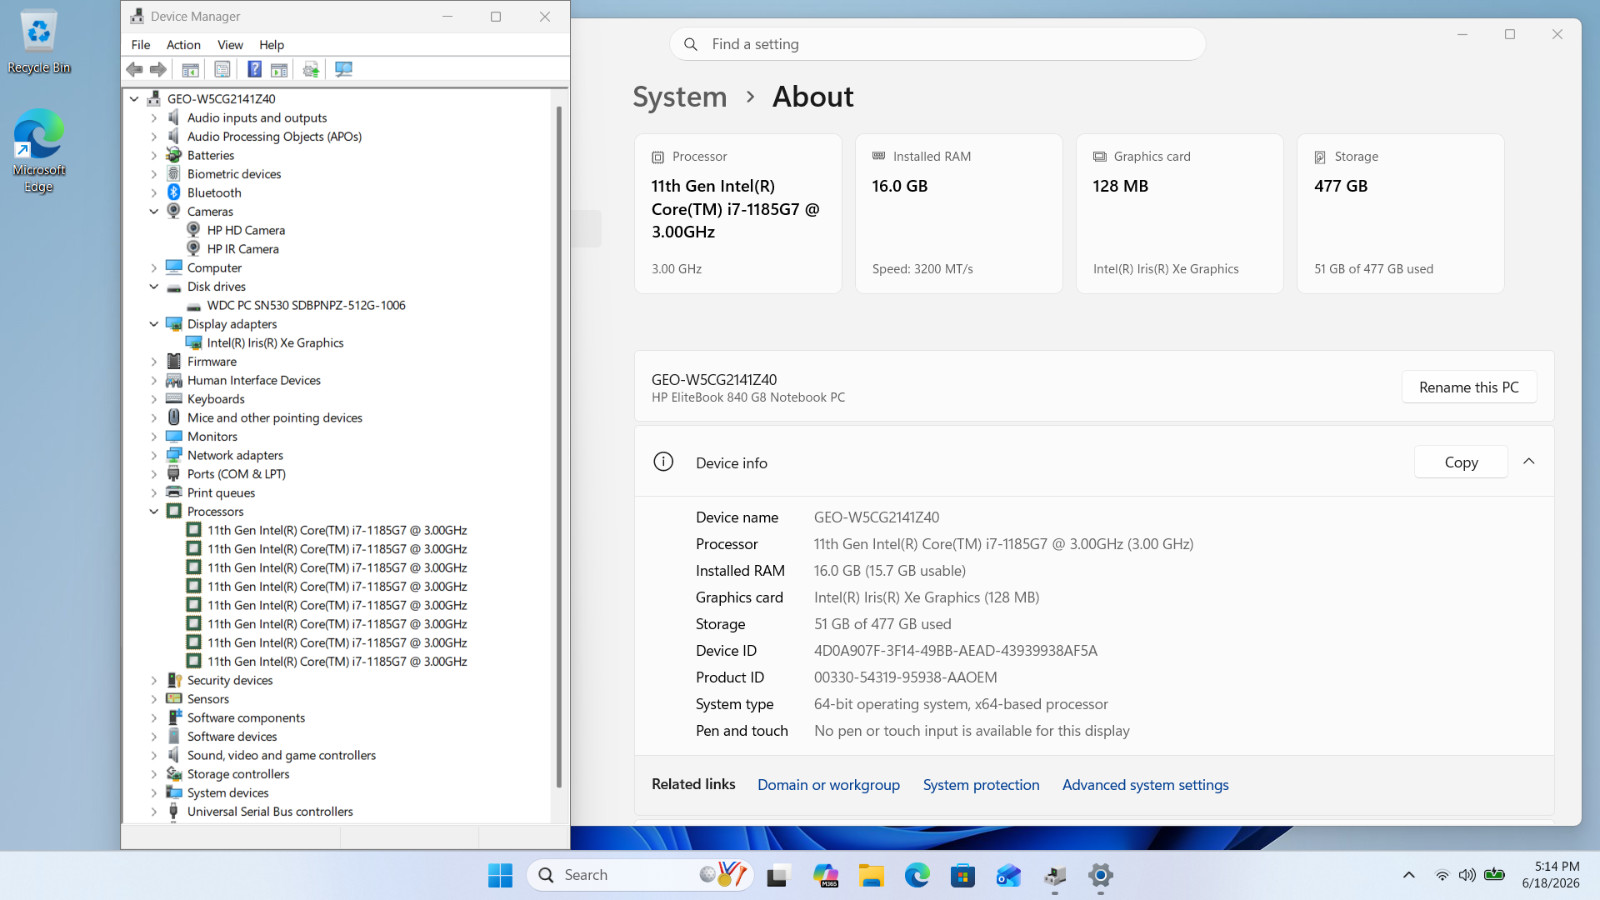Image resolution: width=1600 pixels, height=900 pixels.
Task: Click the info icon beside Device info
Action: (663, 462)
